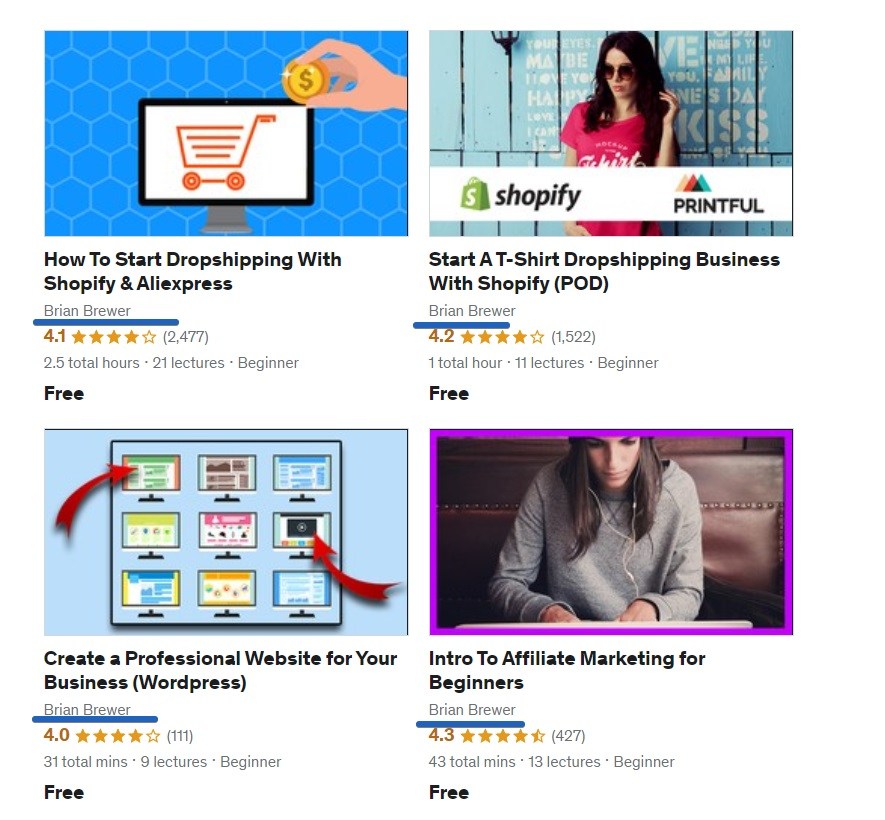The width and height of the screenshot is (885, 820).
Task: Open the Shopify Printful course thumbnail
Action: pos(611,133)
